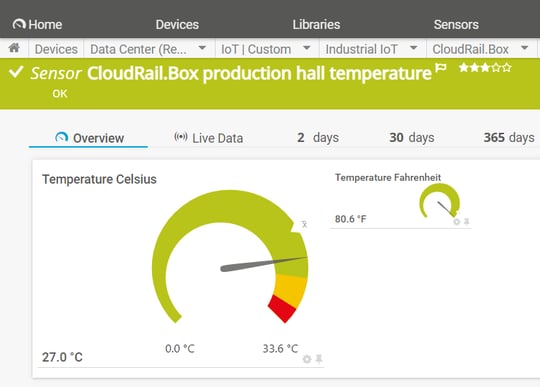The width and height of the screenshot is (540, 387).
Task: Expand the IoT | Custom dropdown arrow
Action: [x=307, y=48]
